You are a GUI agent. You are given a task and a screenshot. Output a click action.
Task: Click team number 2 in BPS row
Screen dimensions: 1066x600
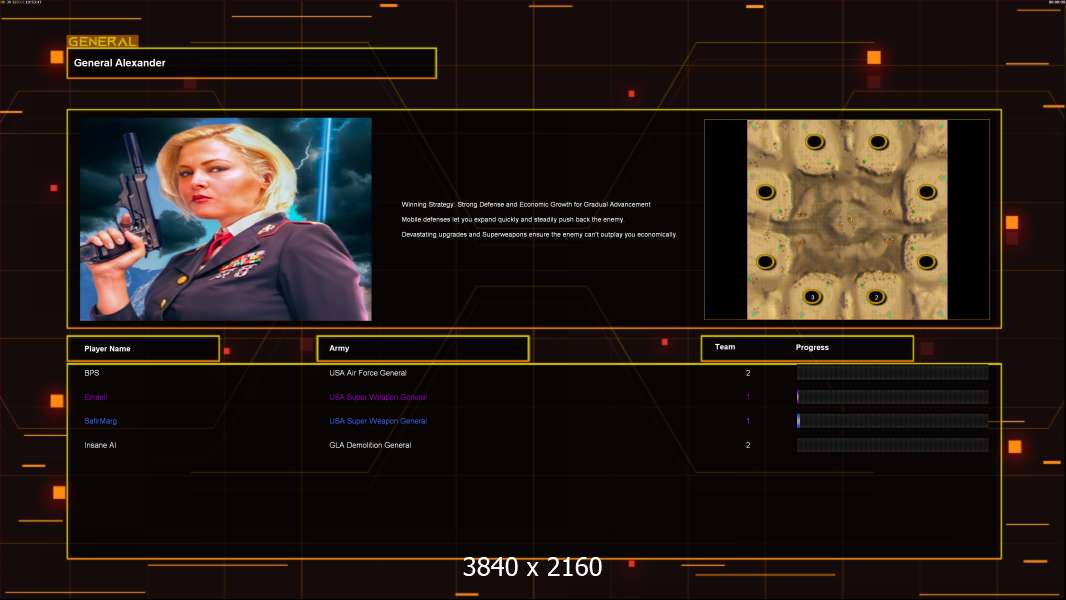click(748, 373)
